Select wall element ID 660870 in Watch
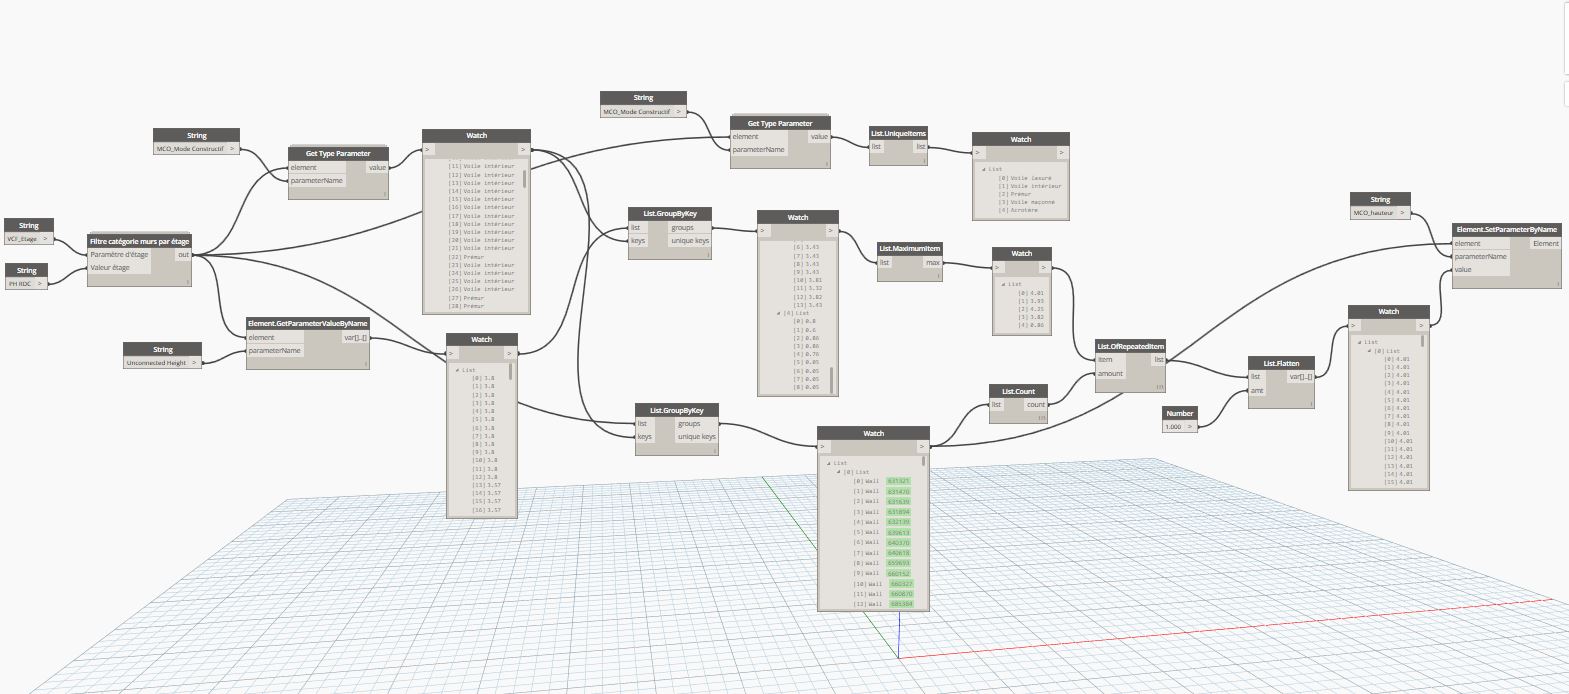The height and width of the screenshot is (694, 1569). coord(901,594)
